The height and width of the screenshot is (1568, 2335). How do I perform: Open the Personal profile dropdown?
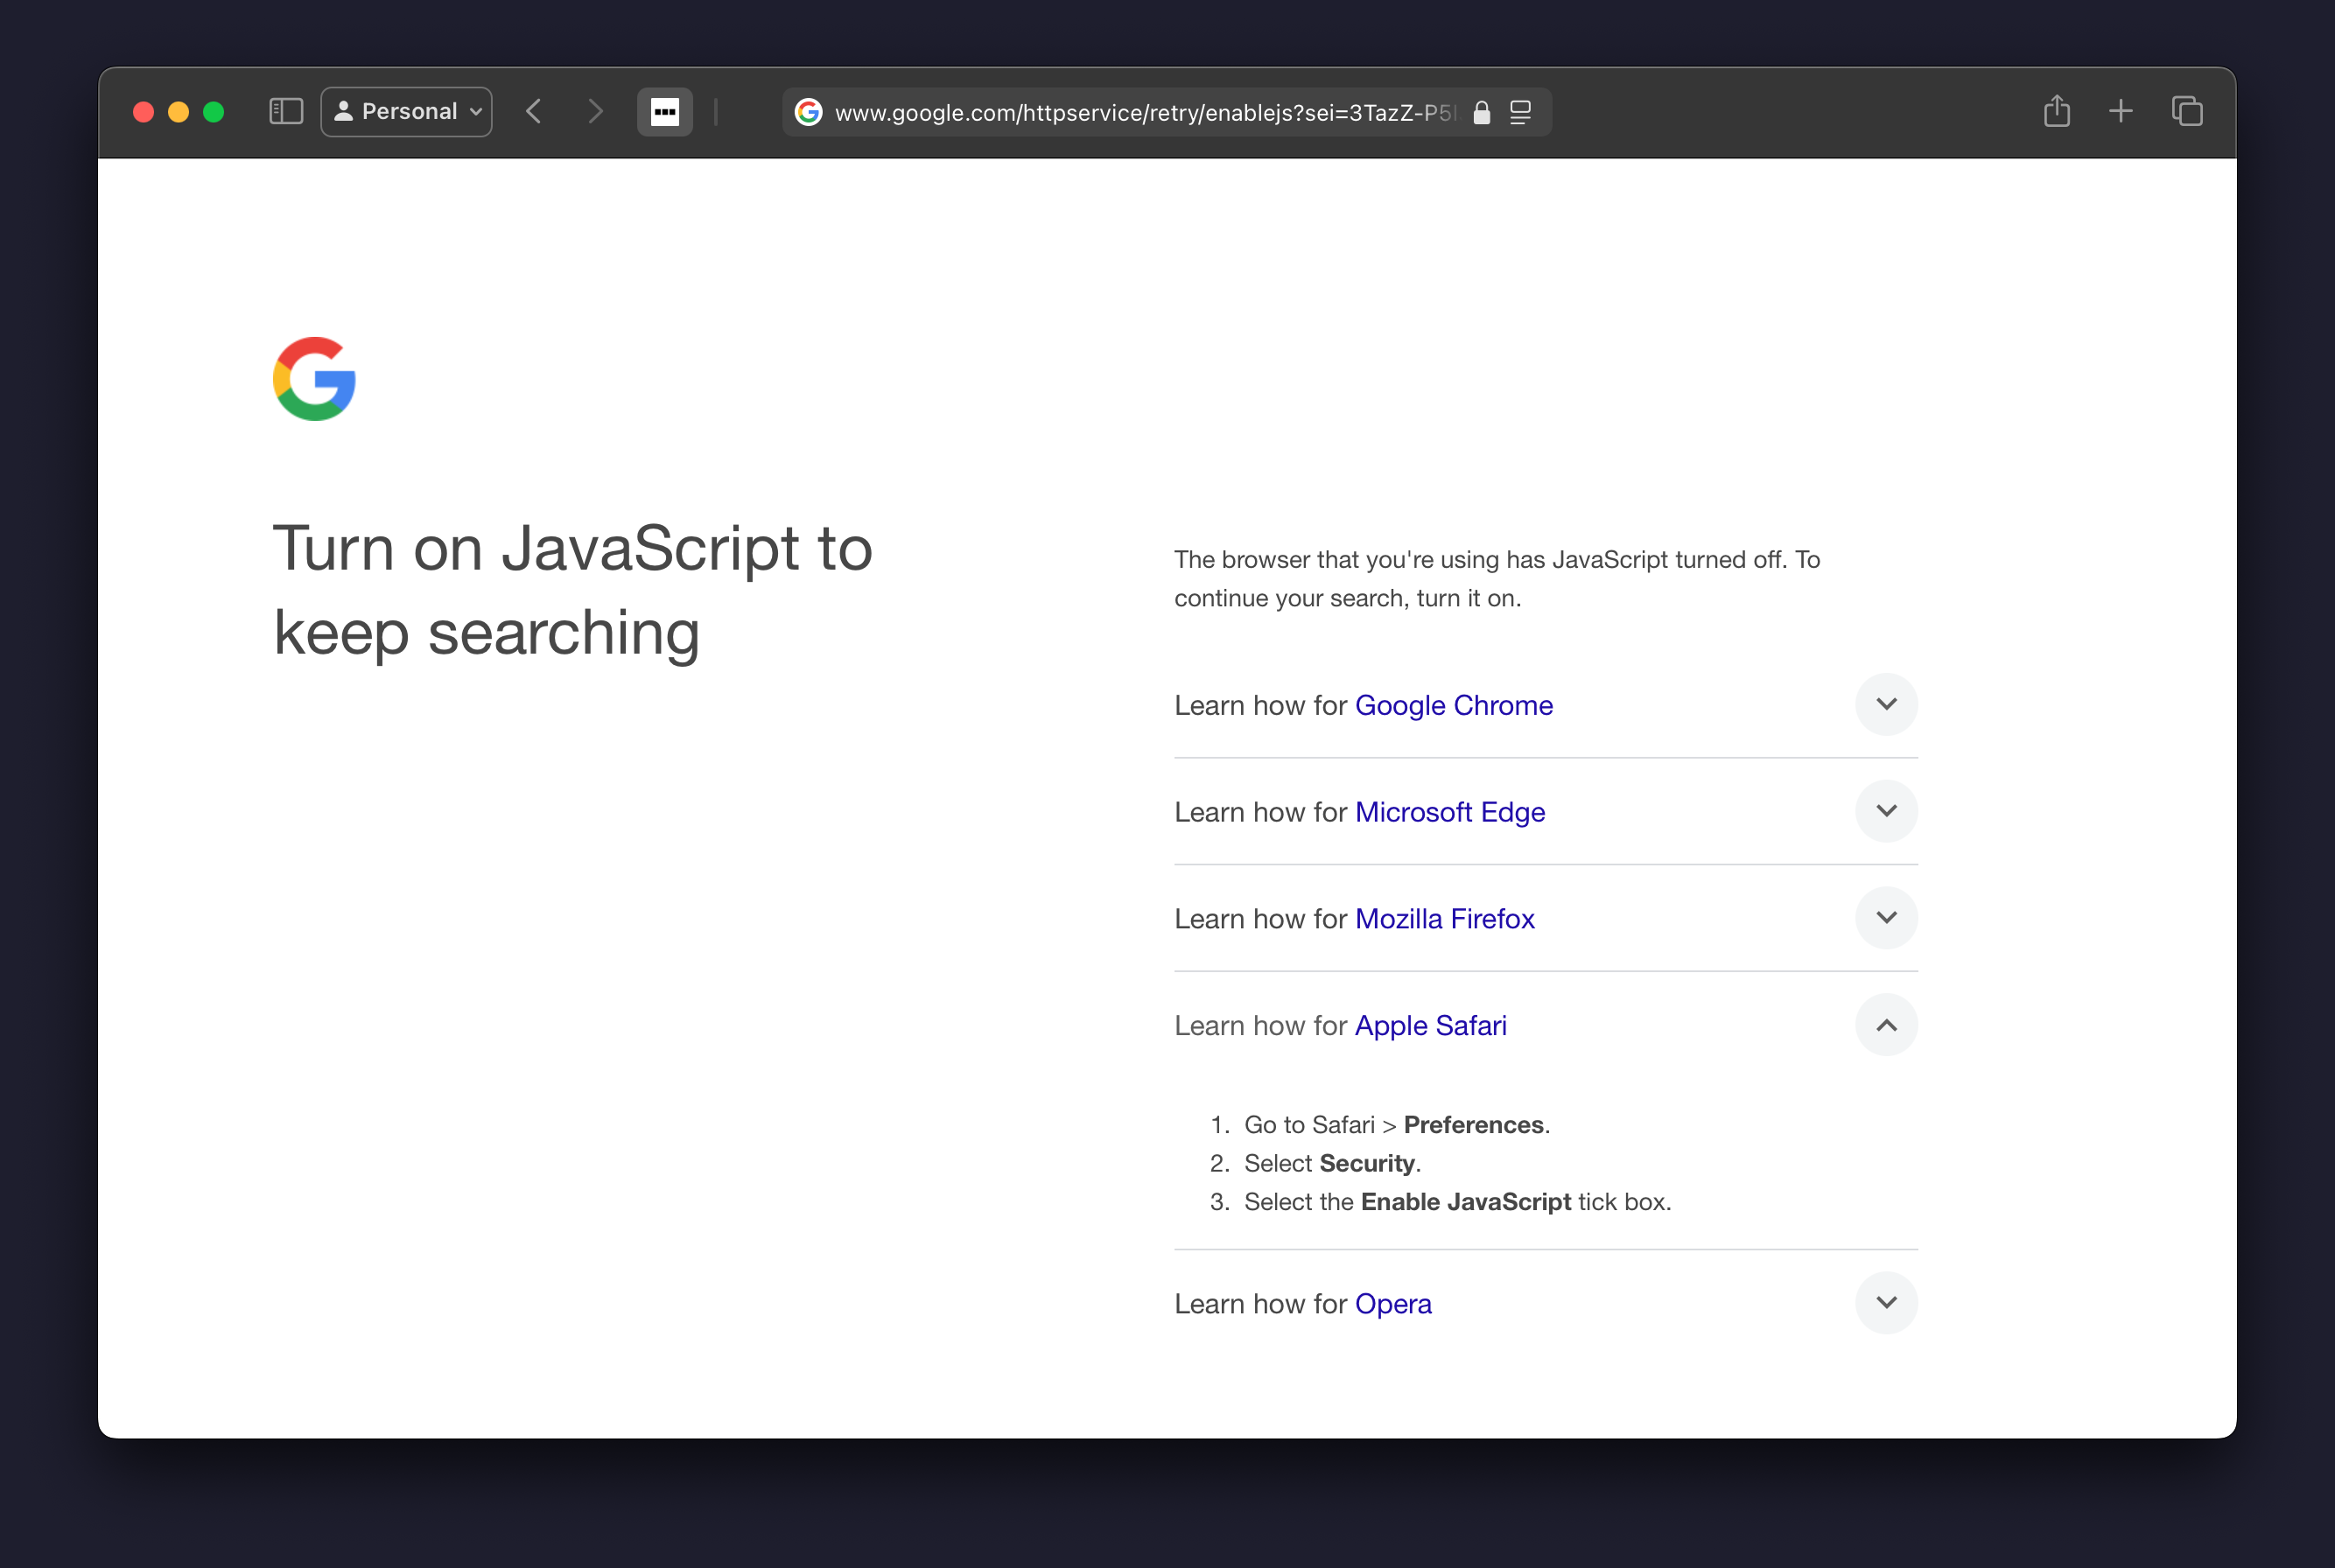point(407,111)
